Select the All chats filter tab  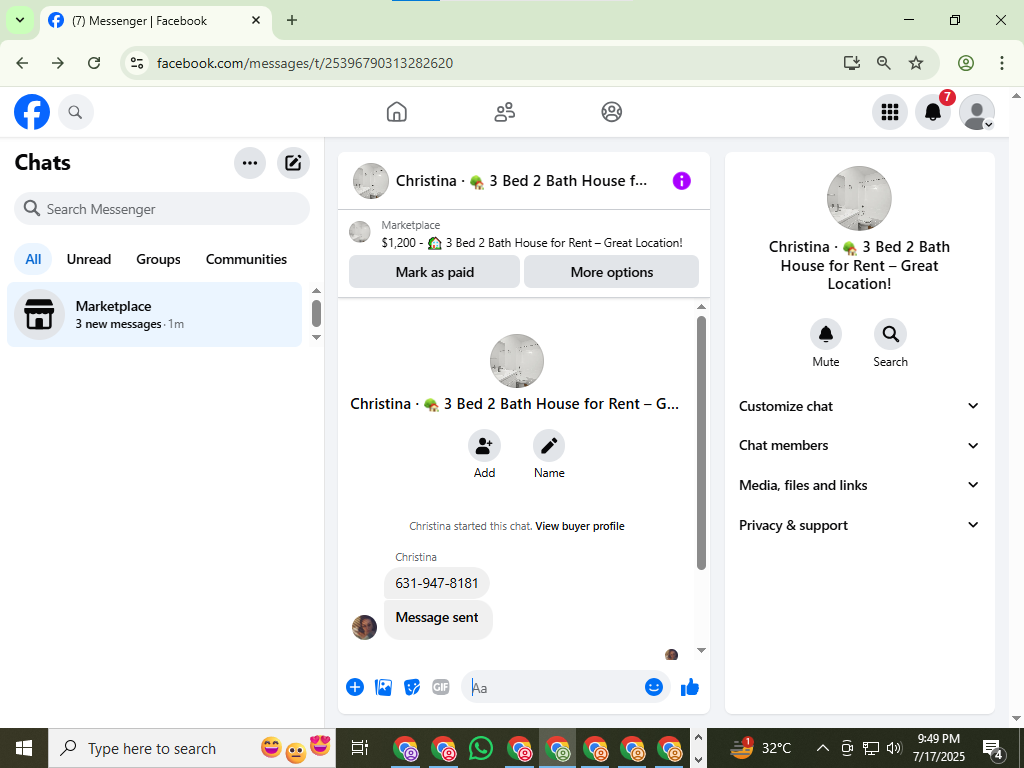click(x=33, y=259)
